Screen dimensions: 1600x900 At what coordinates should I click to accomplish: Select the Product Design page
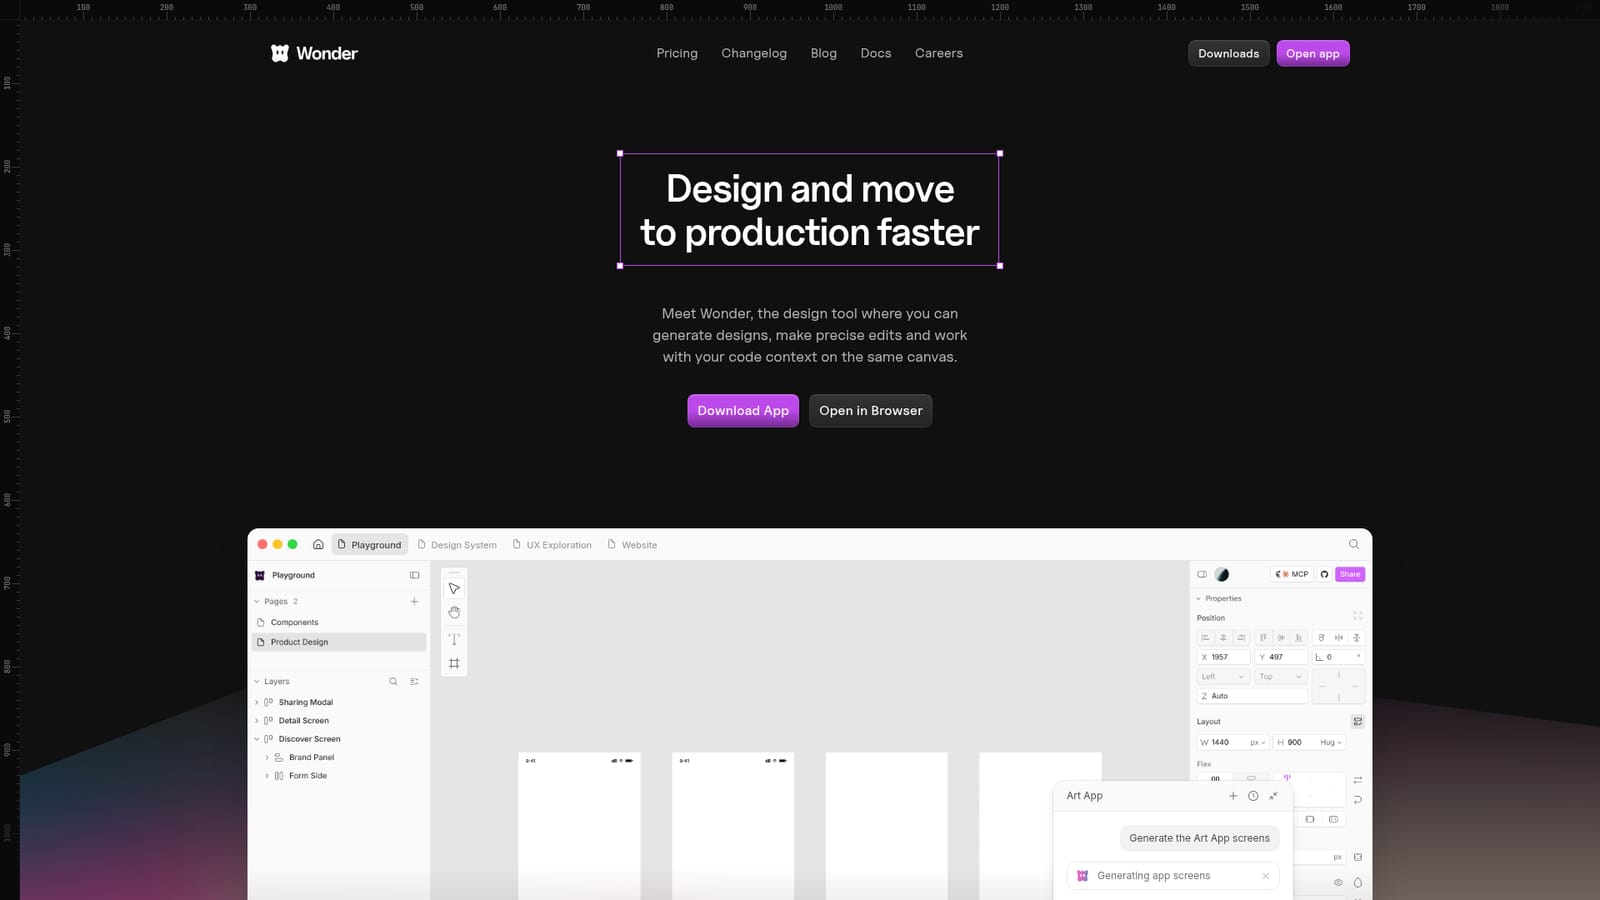coord(339,642)
